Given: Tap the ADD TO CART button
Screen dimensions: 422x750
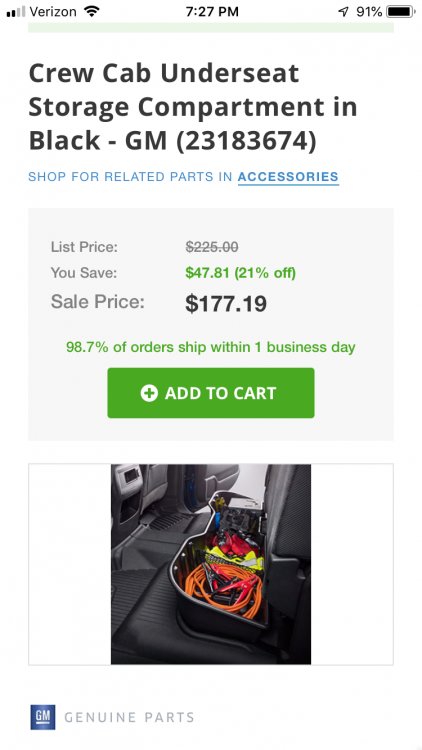Looking at the screenshot, I should (211, 393).
